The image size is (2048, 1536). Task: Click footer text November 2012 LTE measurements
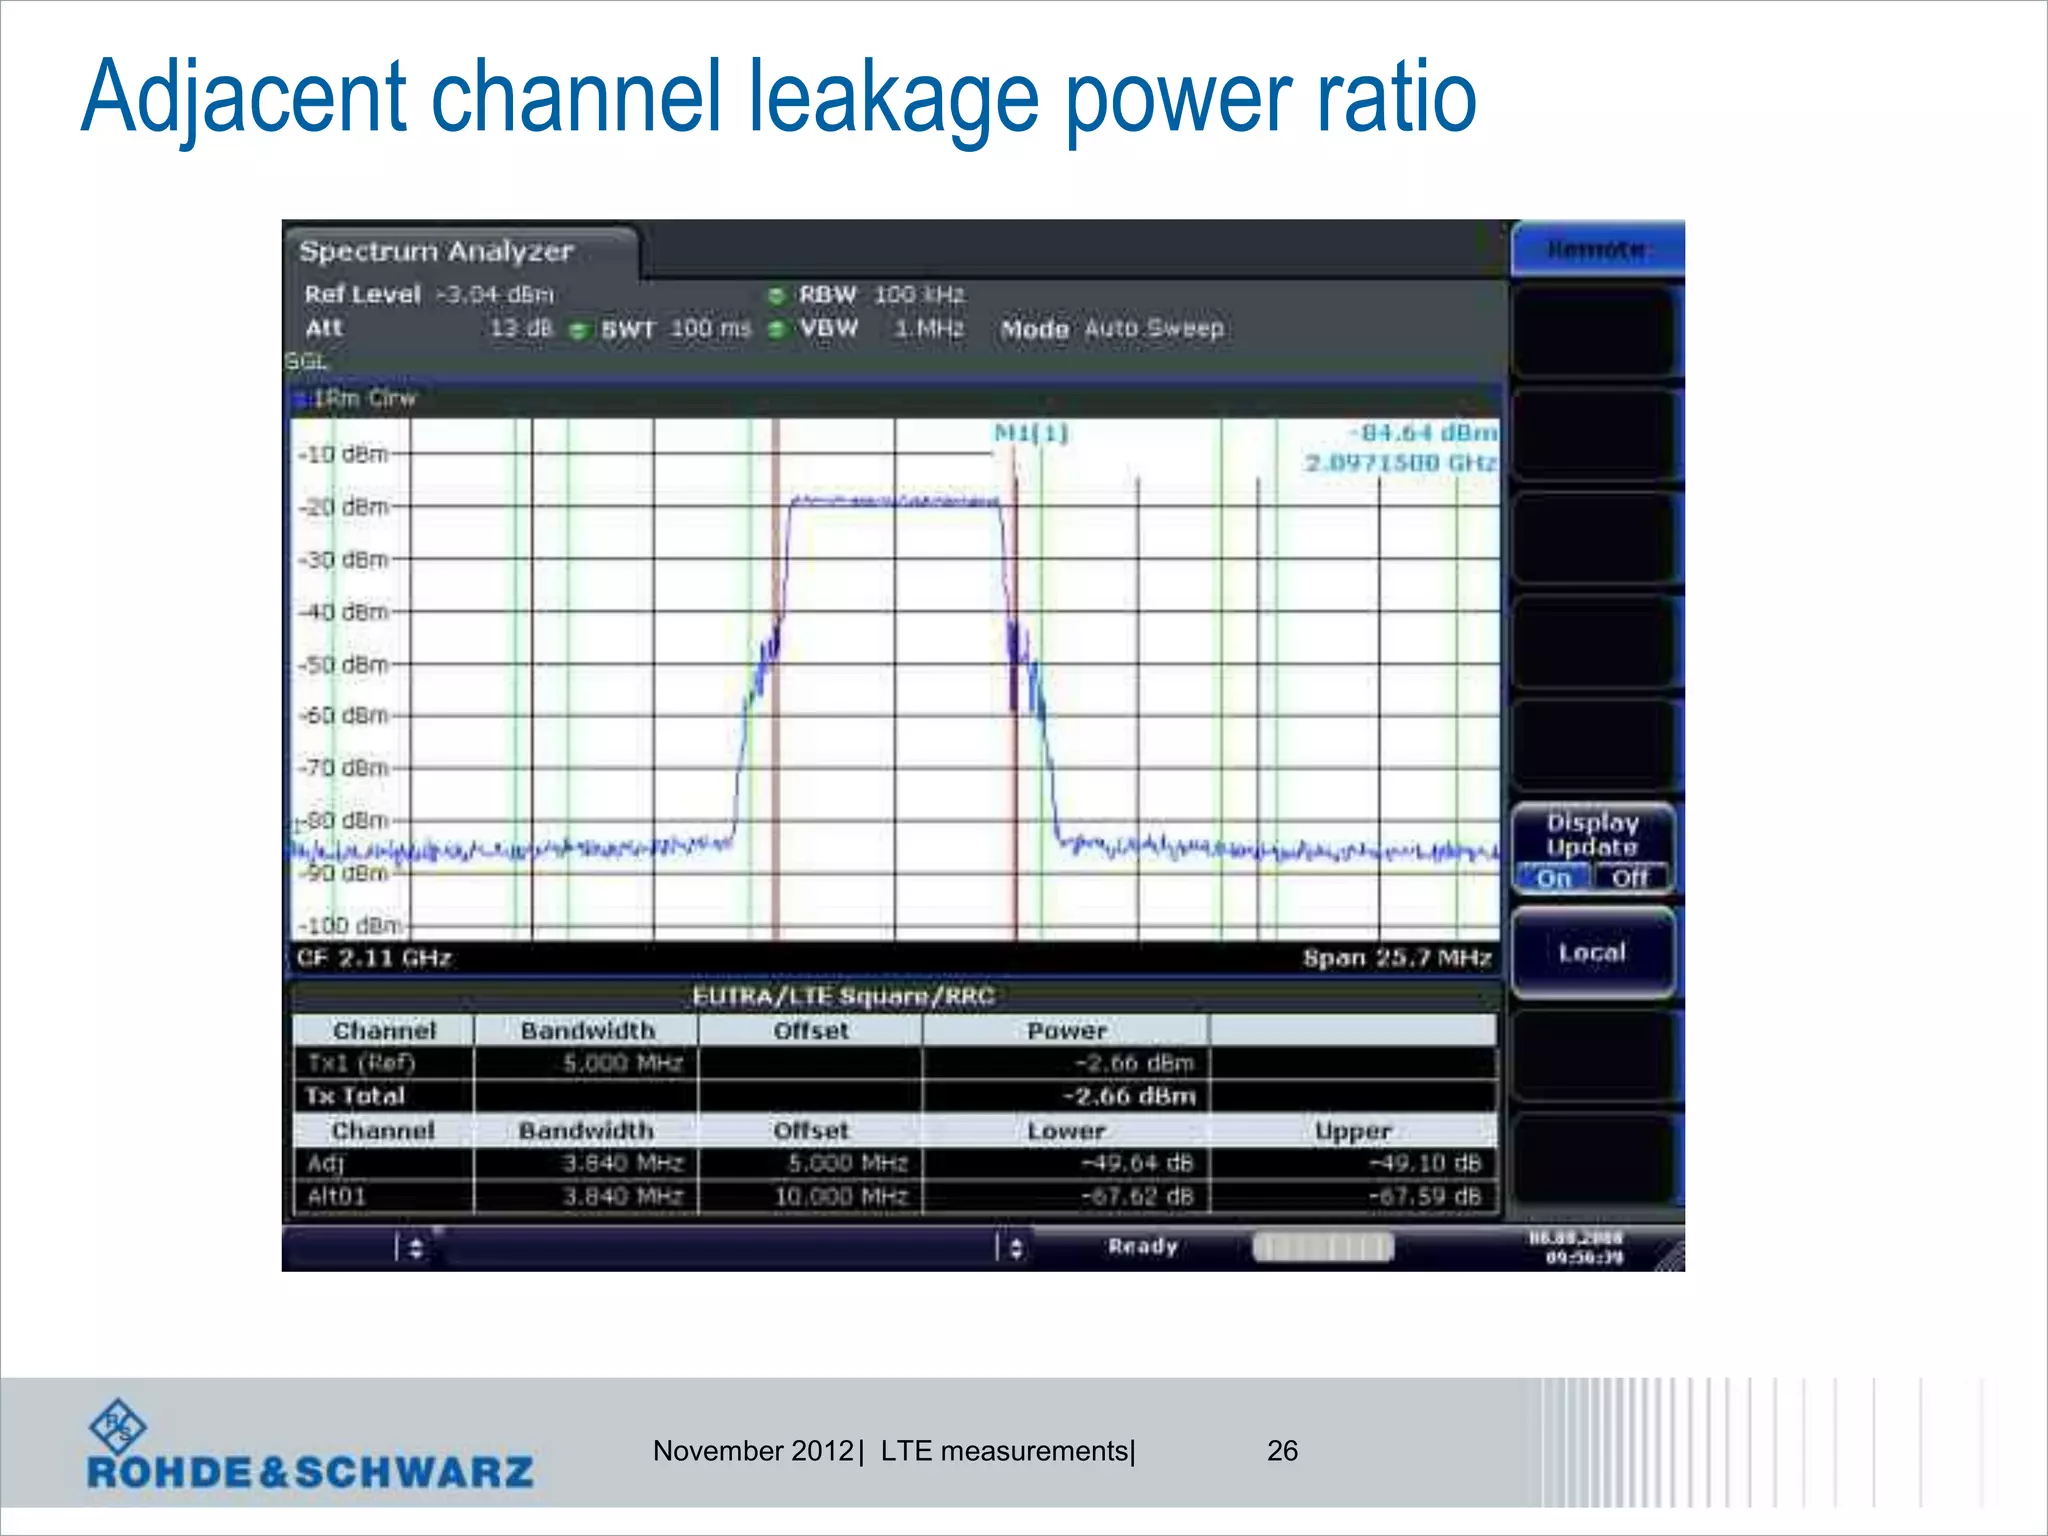[894, 1451]
